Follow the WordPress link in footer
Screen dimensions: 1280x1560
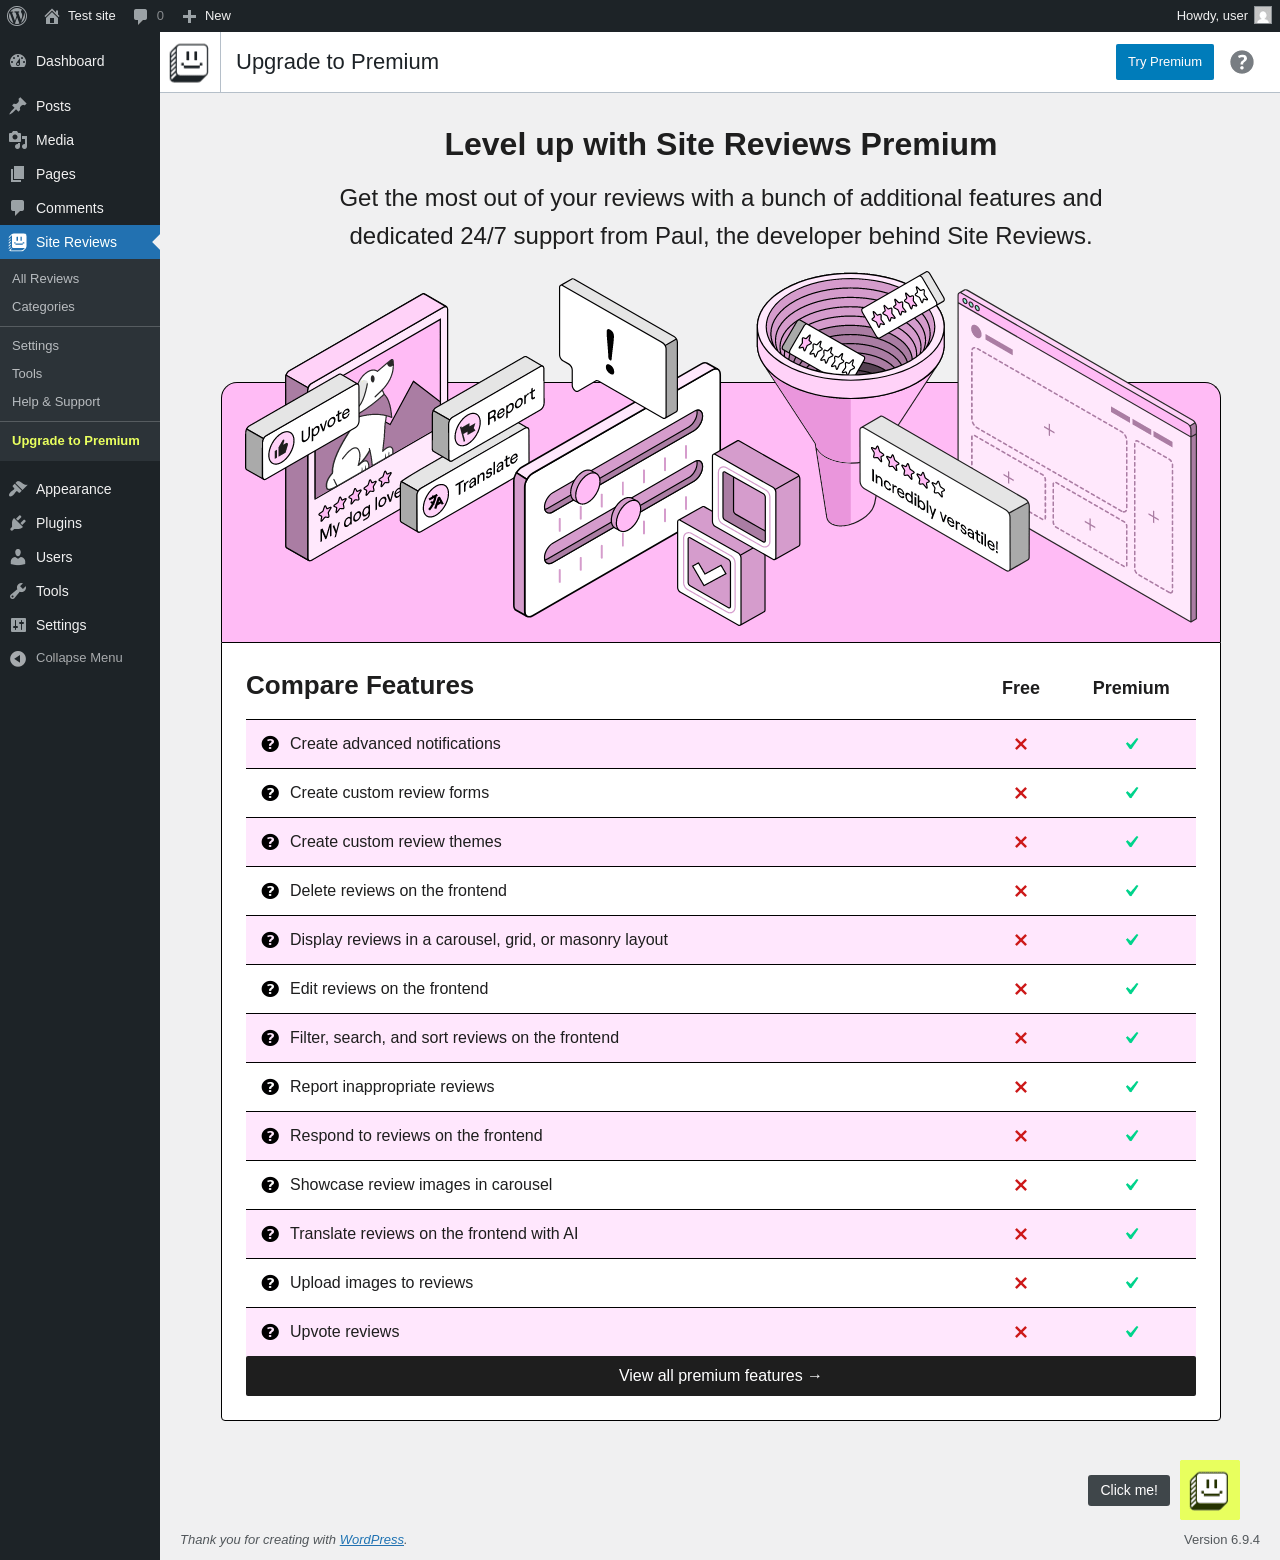(x=372, y=1540)
